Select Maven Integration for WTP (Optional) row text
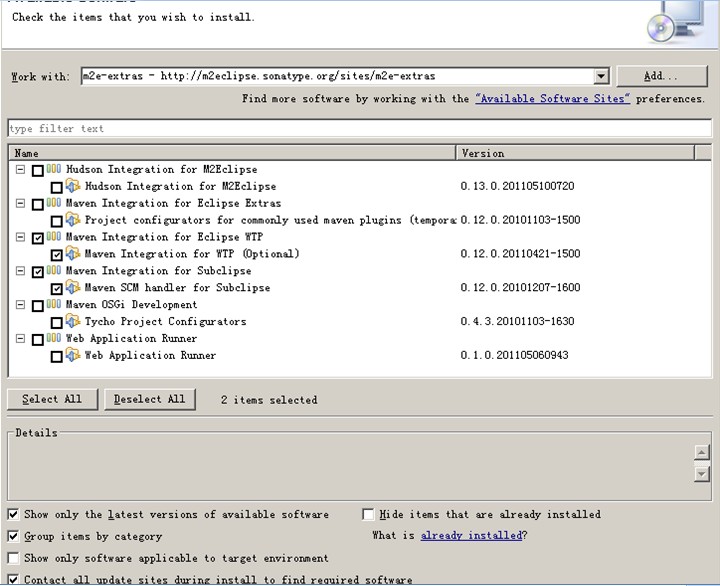 192,254
